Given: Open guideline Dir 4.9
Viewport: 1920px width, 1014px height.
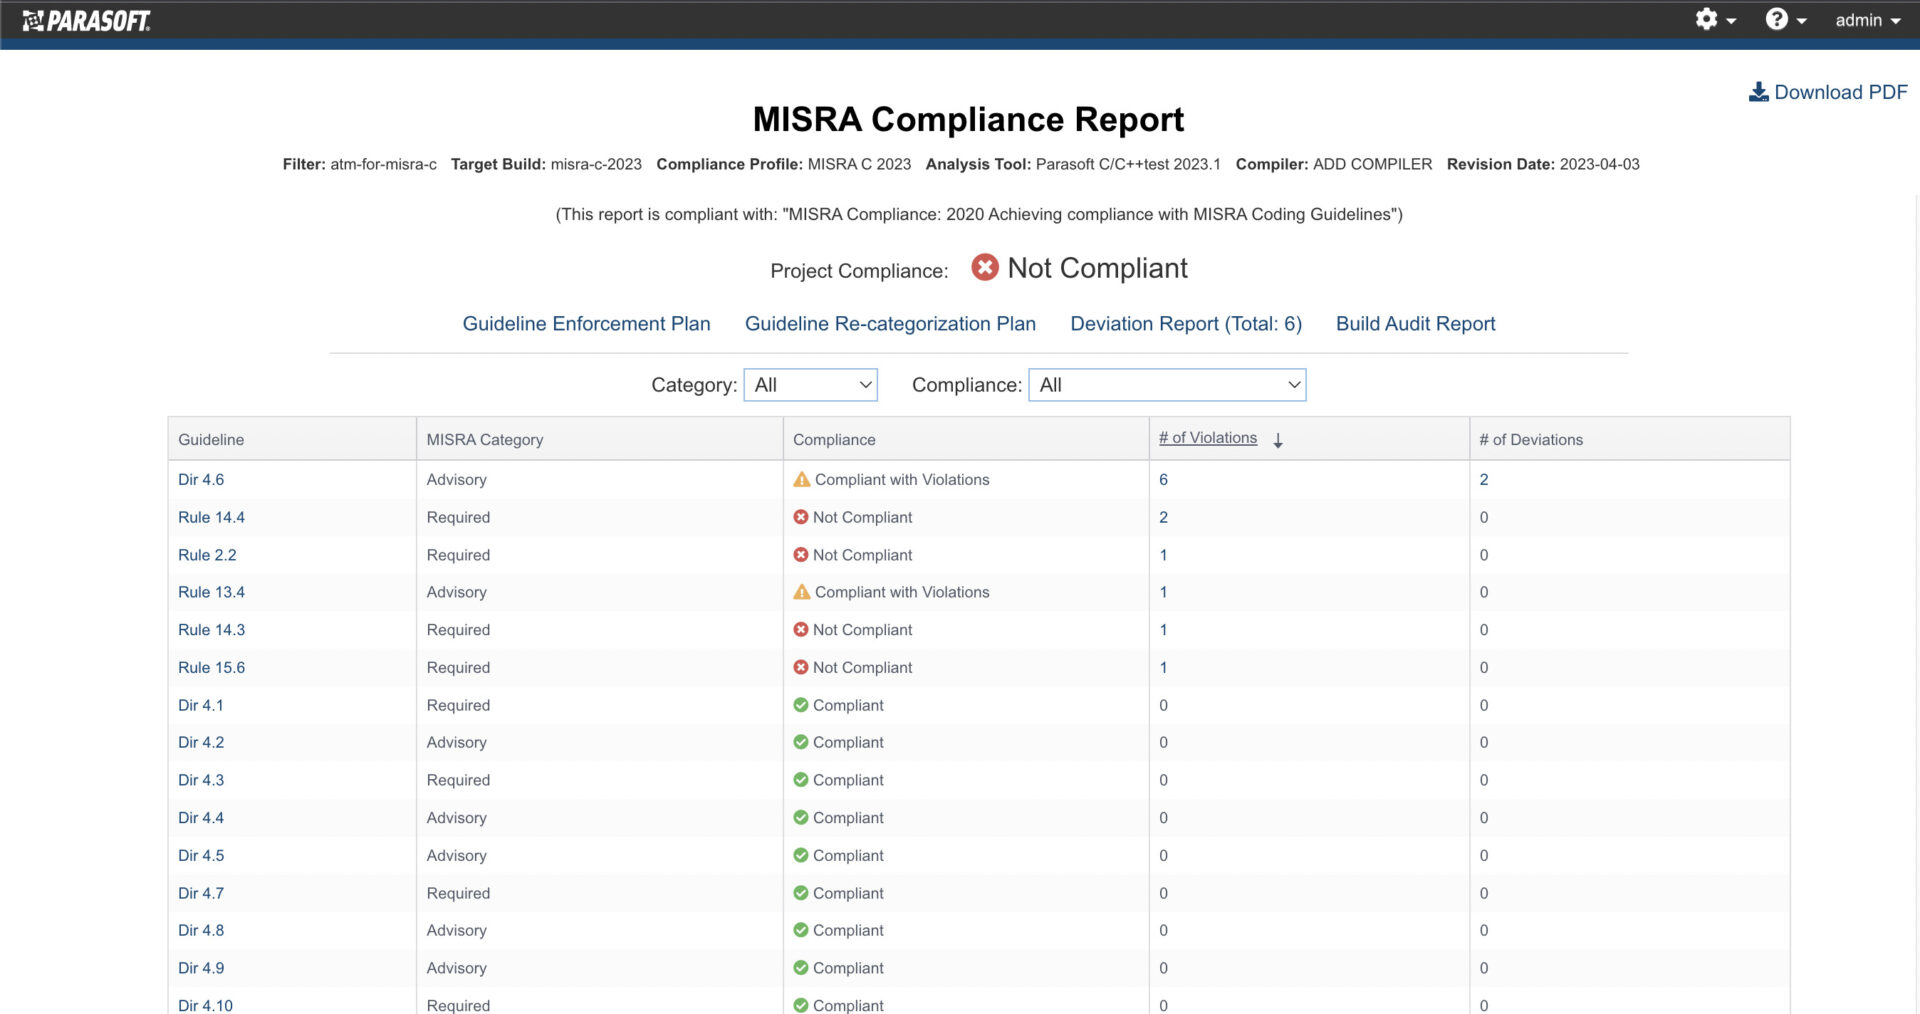Looking at the screenshot, I should pyautogui.click(x=201, y=968).
